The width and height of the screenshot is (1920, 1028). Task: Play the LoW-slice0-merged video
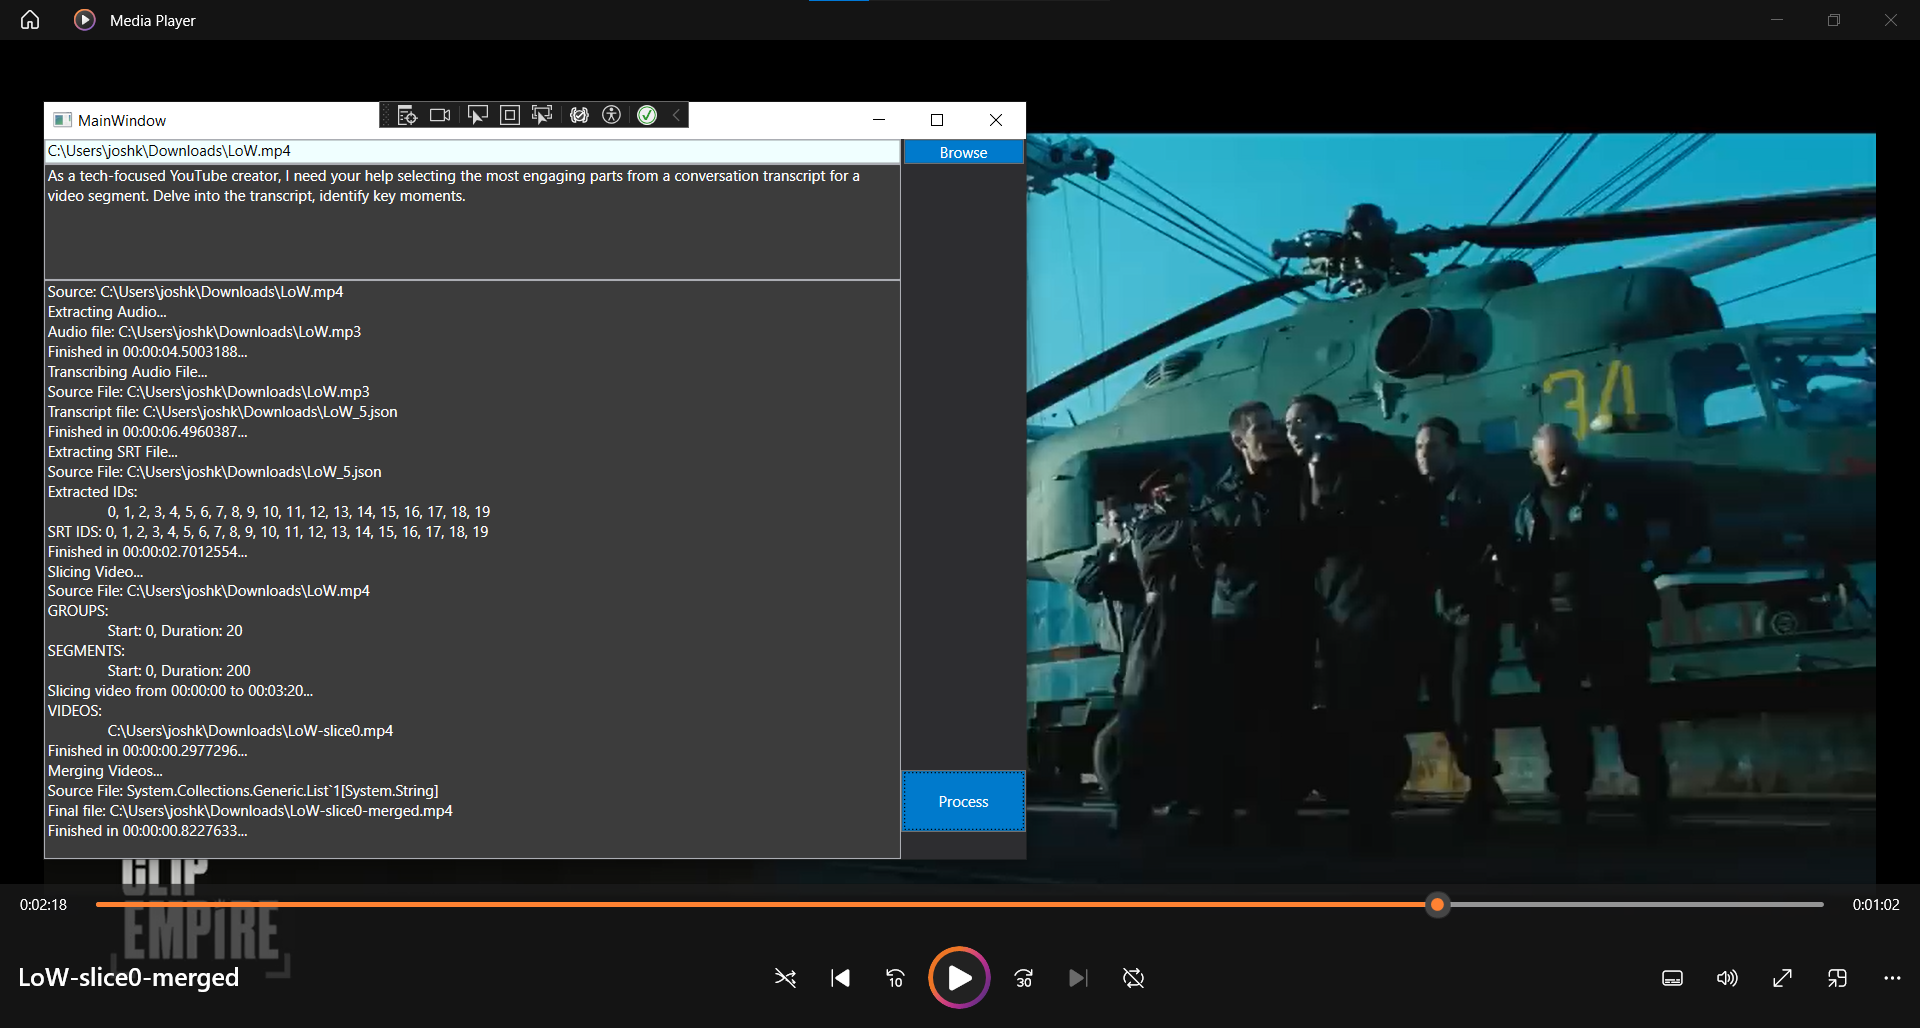pos(959,977)
